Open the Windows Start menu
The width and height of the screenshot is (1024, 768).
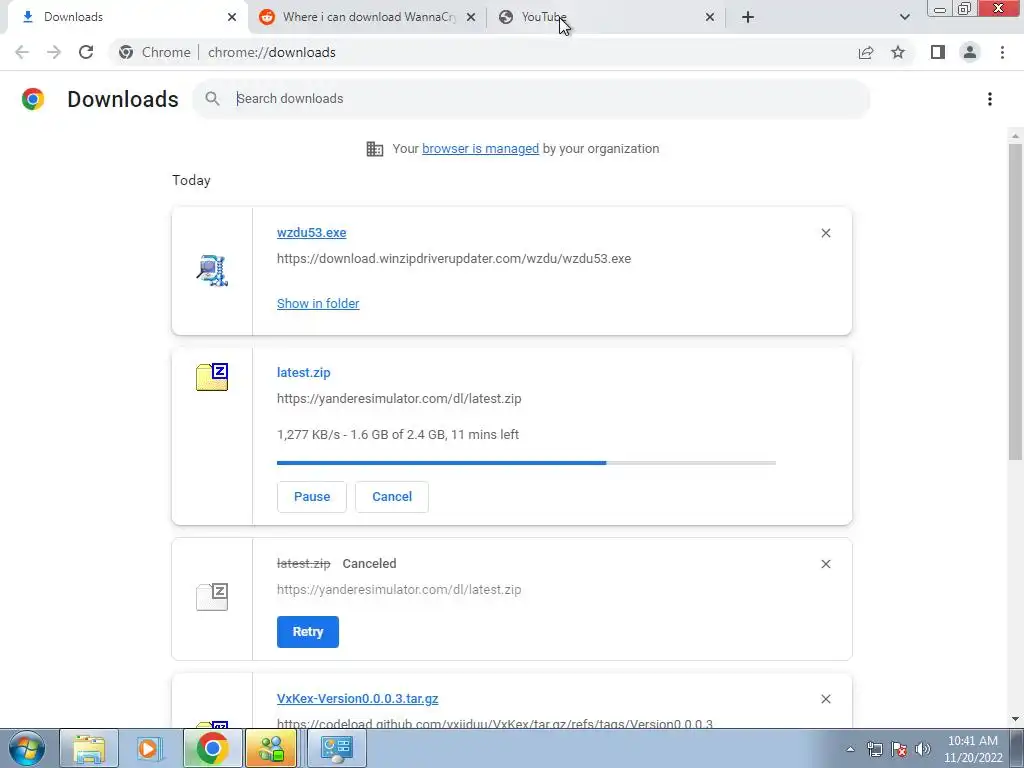(26, 748)
